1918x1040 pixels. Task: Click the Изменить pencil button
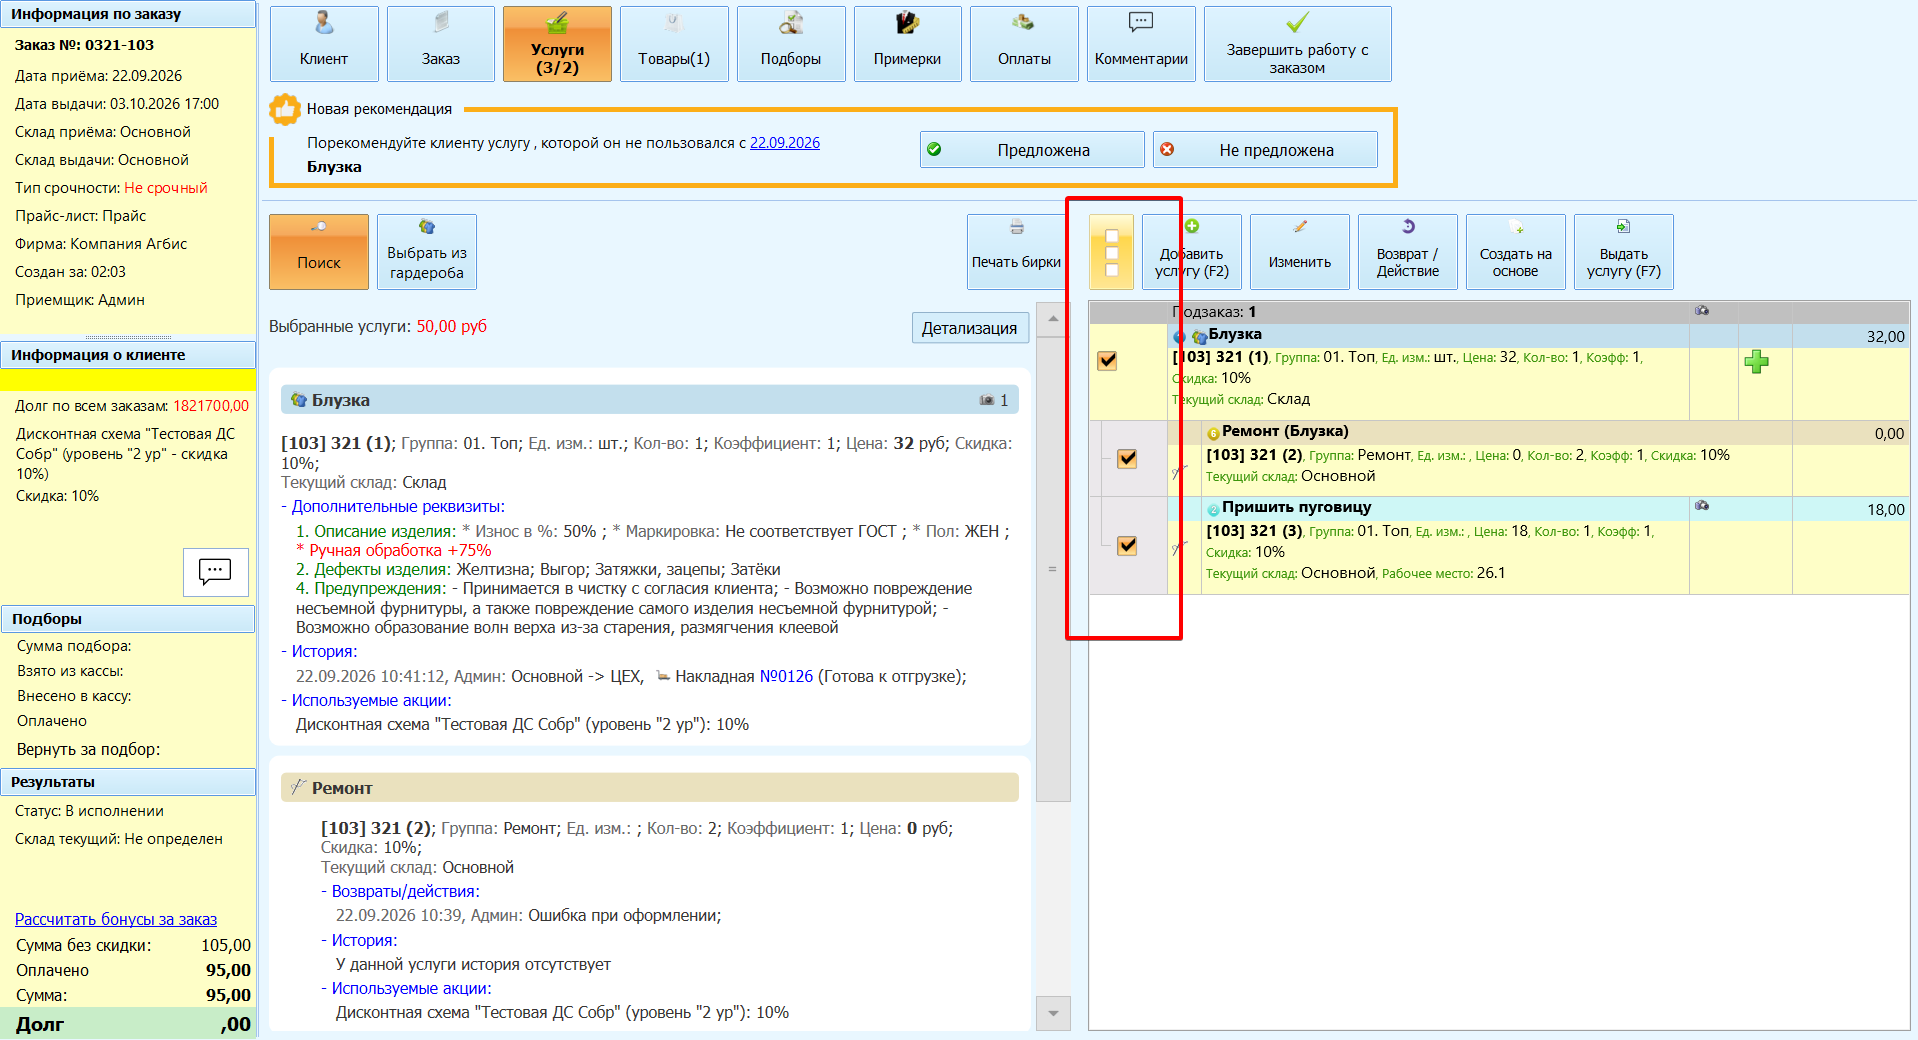(x=1300, y=252)
